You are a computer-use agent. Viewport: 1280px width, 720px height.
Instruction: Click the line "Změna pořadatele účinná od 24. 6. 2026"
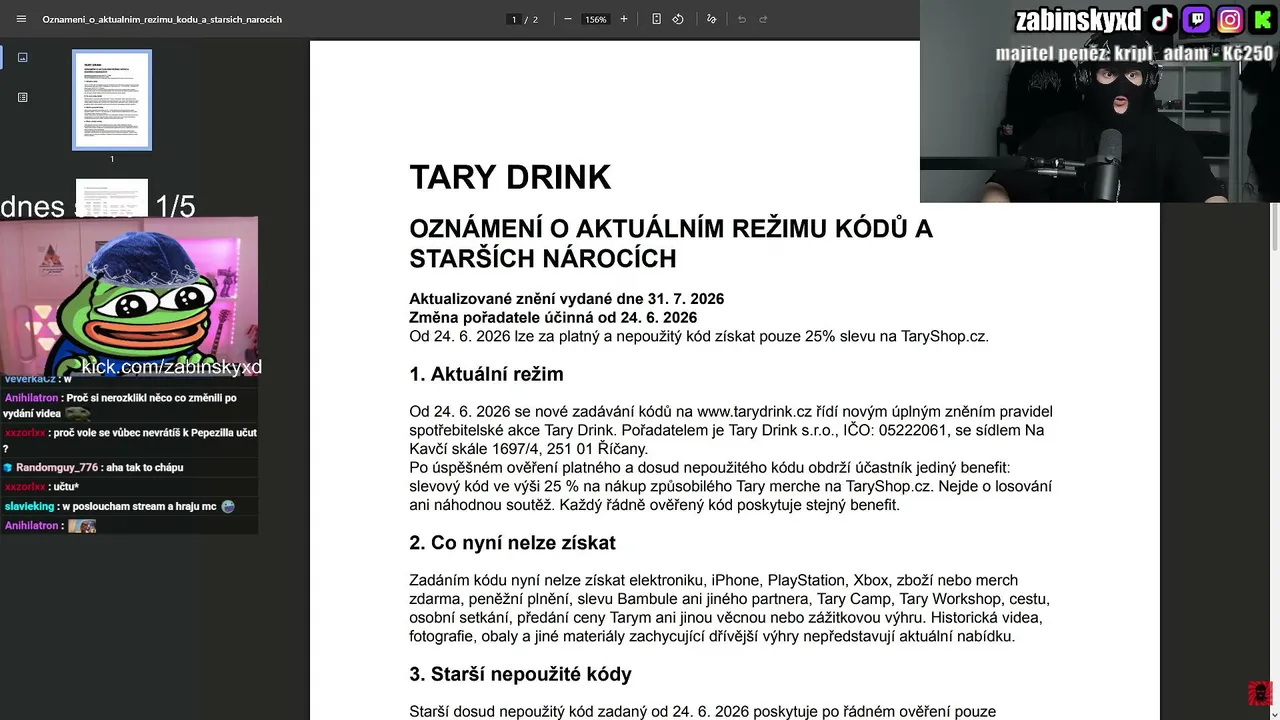tap(553, 317)
